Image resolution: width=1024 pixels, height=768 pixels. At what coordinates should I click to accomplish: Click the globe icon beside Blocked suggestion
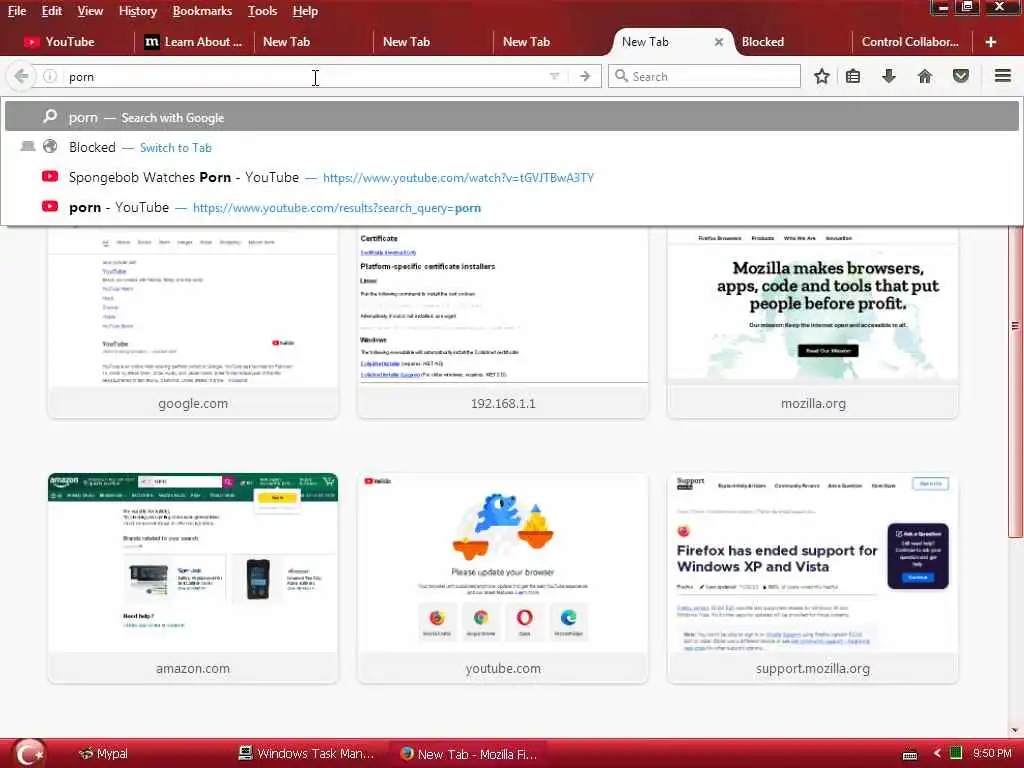coord(50,147)
